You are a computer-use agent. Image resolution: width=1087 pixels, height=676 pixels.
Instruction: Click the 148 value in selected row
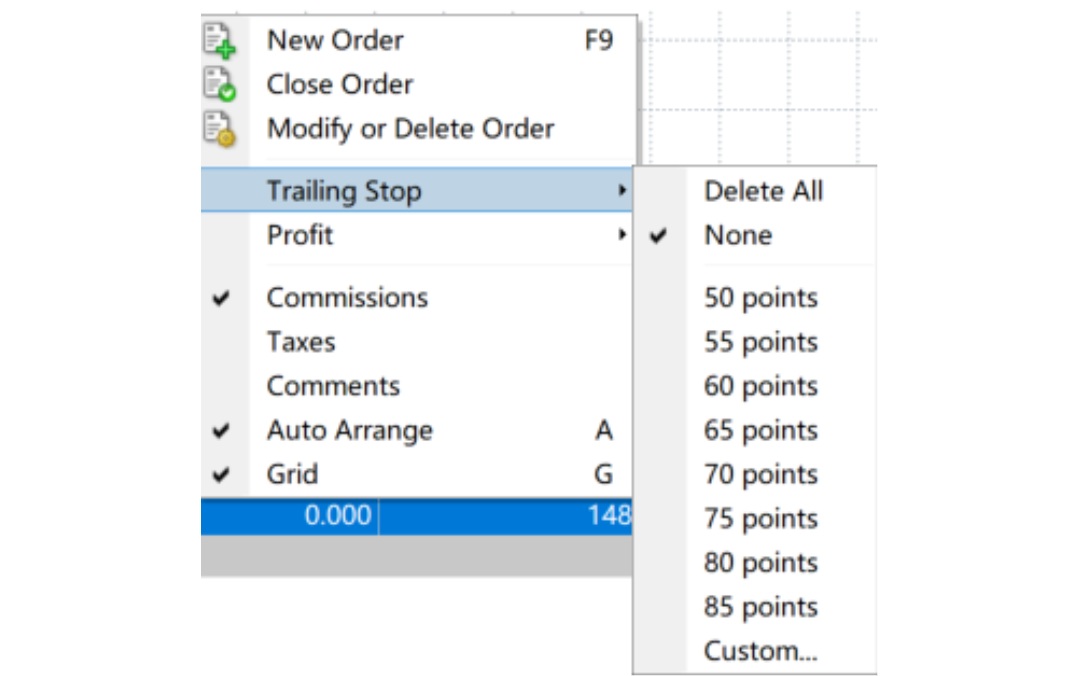[x=609, y=515]
